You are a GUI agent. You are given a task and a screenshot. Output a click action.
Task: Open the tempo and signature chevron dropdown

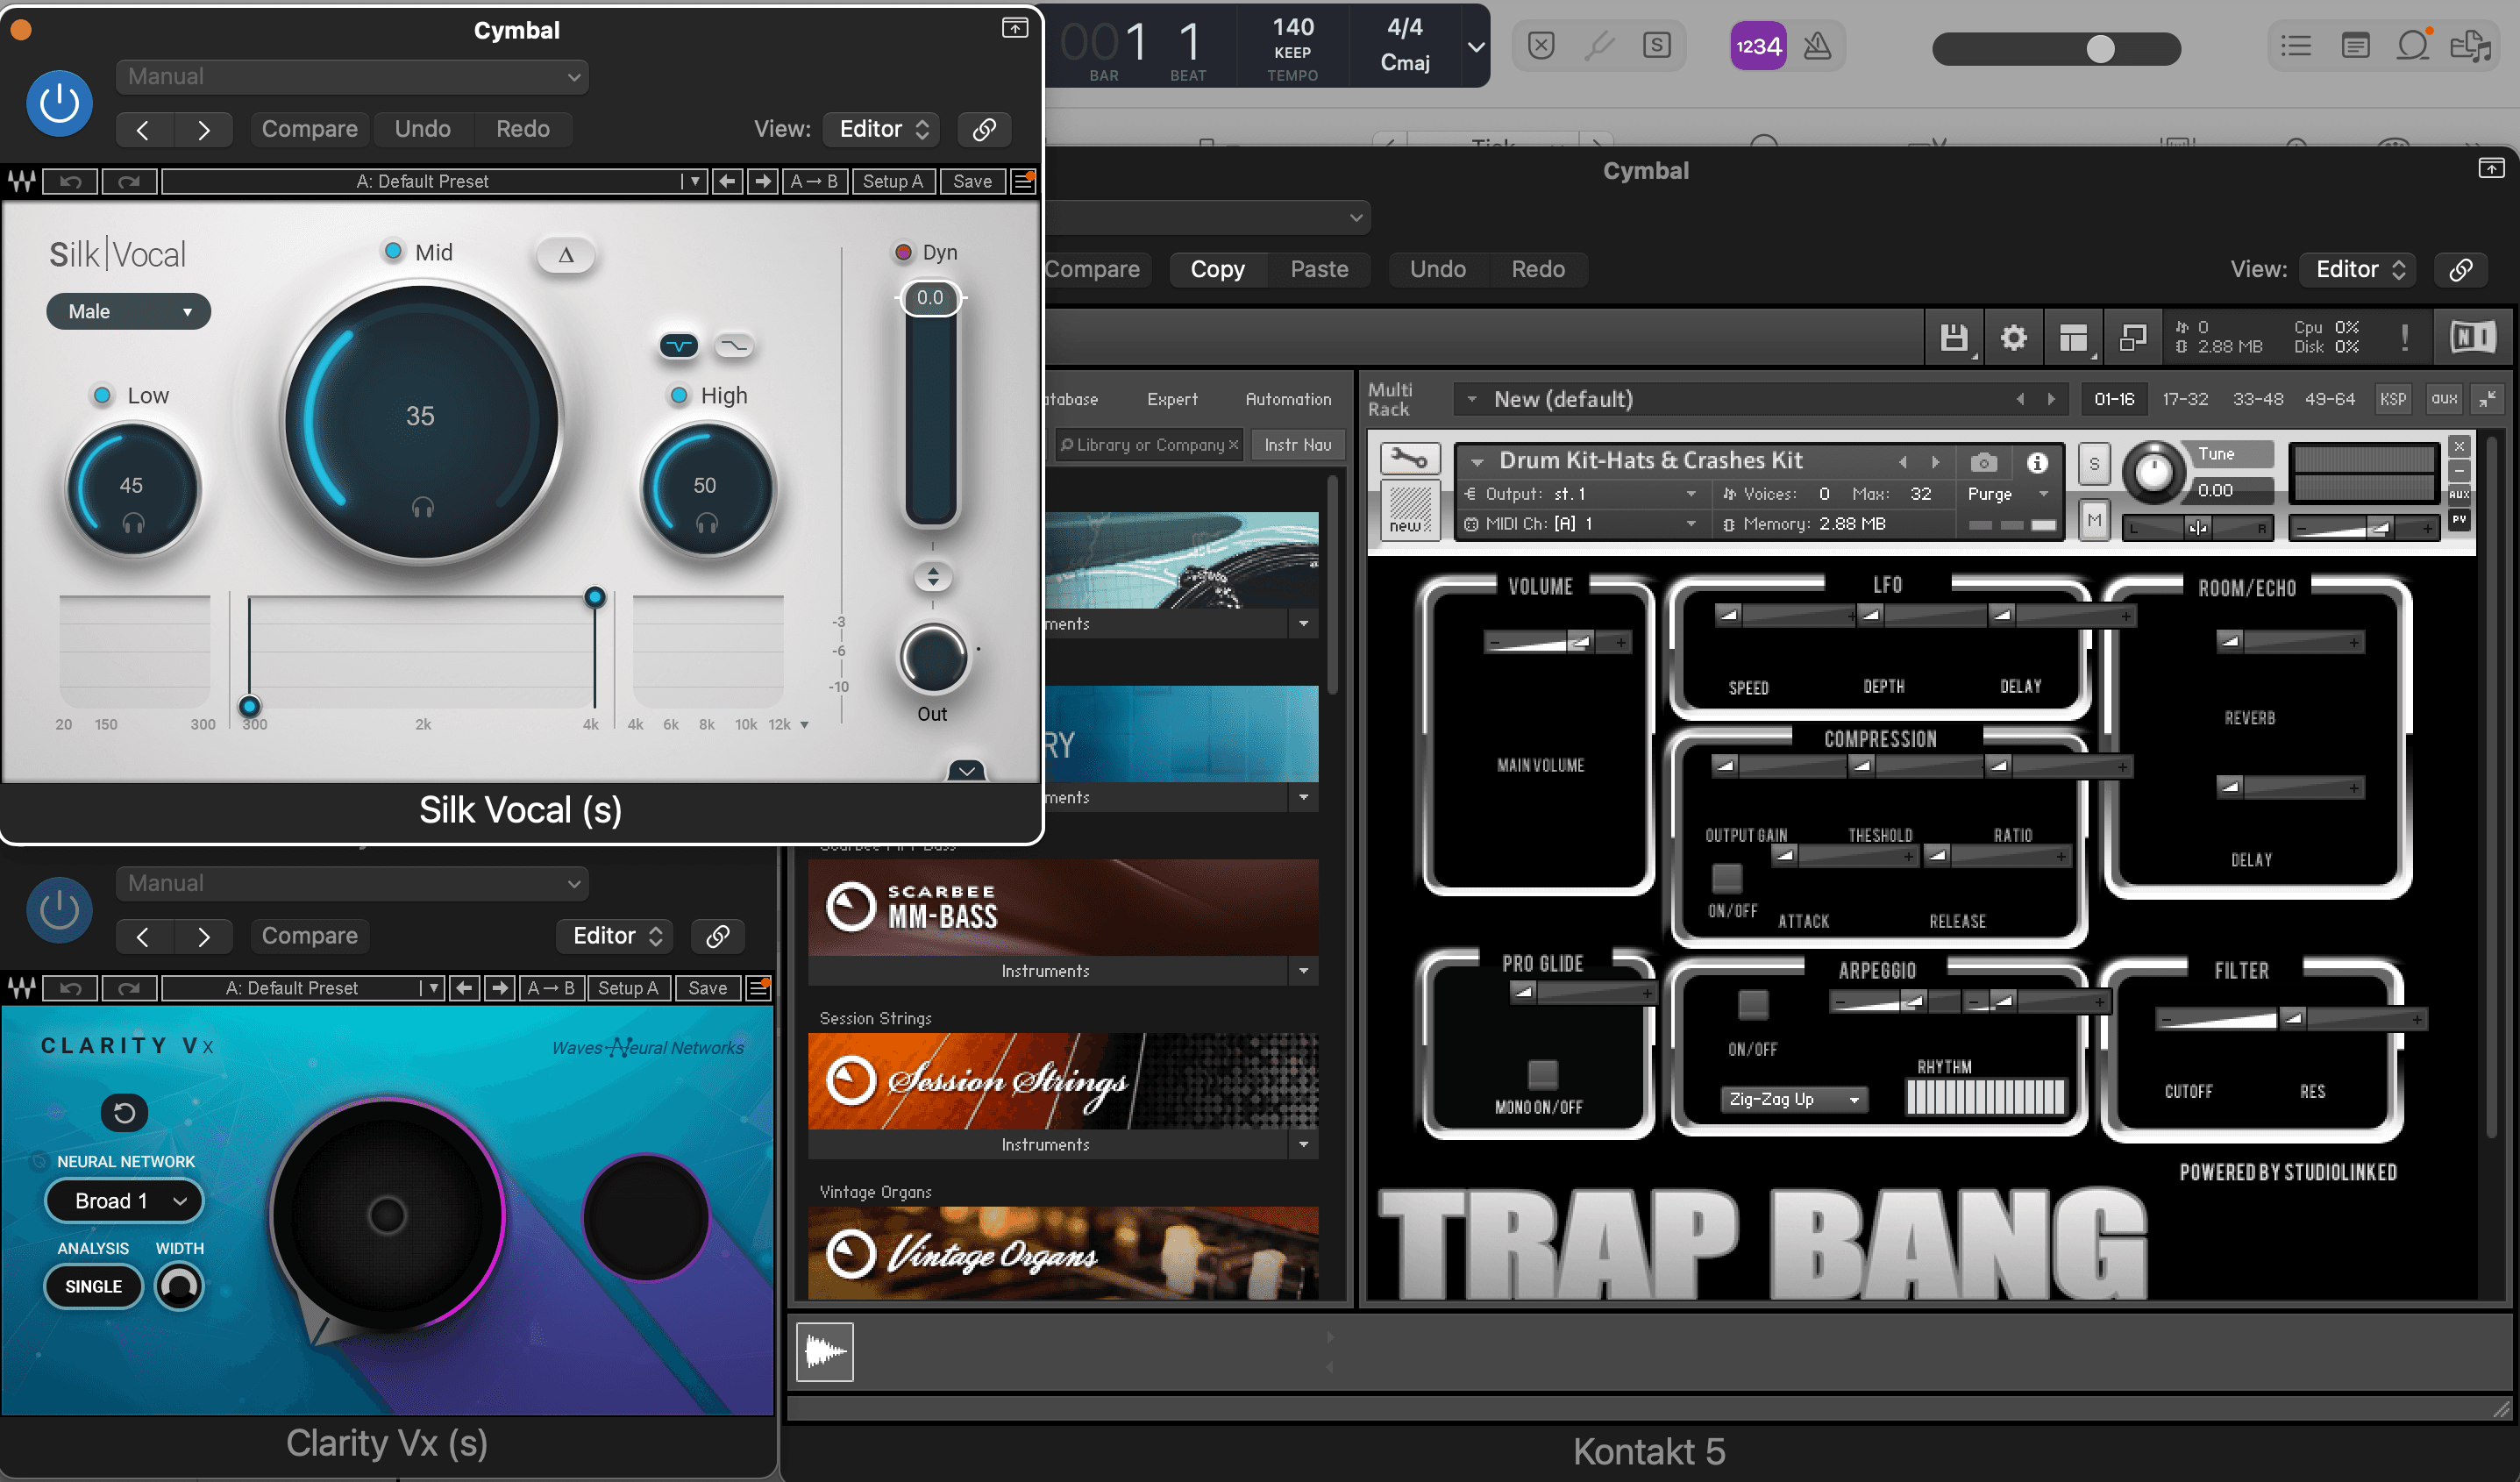[1475, 47]
